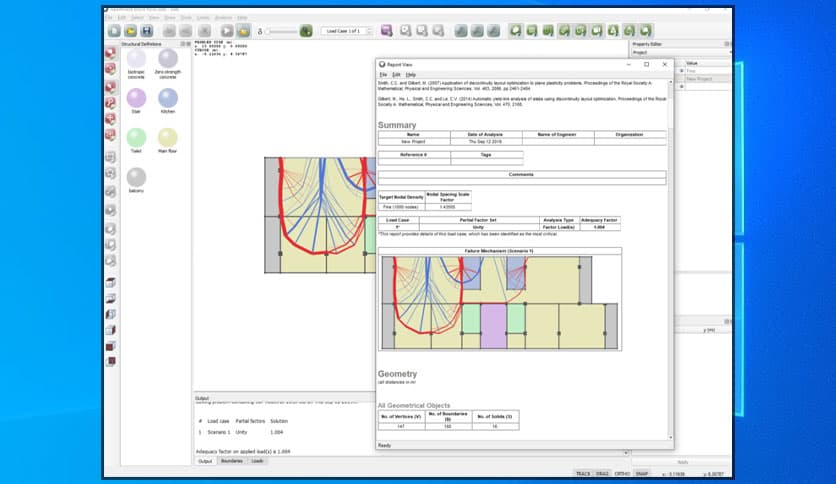Viewport: 836px width, 484px height.
Task: Select the Zero strength concrete material sphere
Action: (x=168, y=59)
